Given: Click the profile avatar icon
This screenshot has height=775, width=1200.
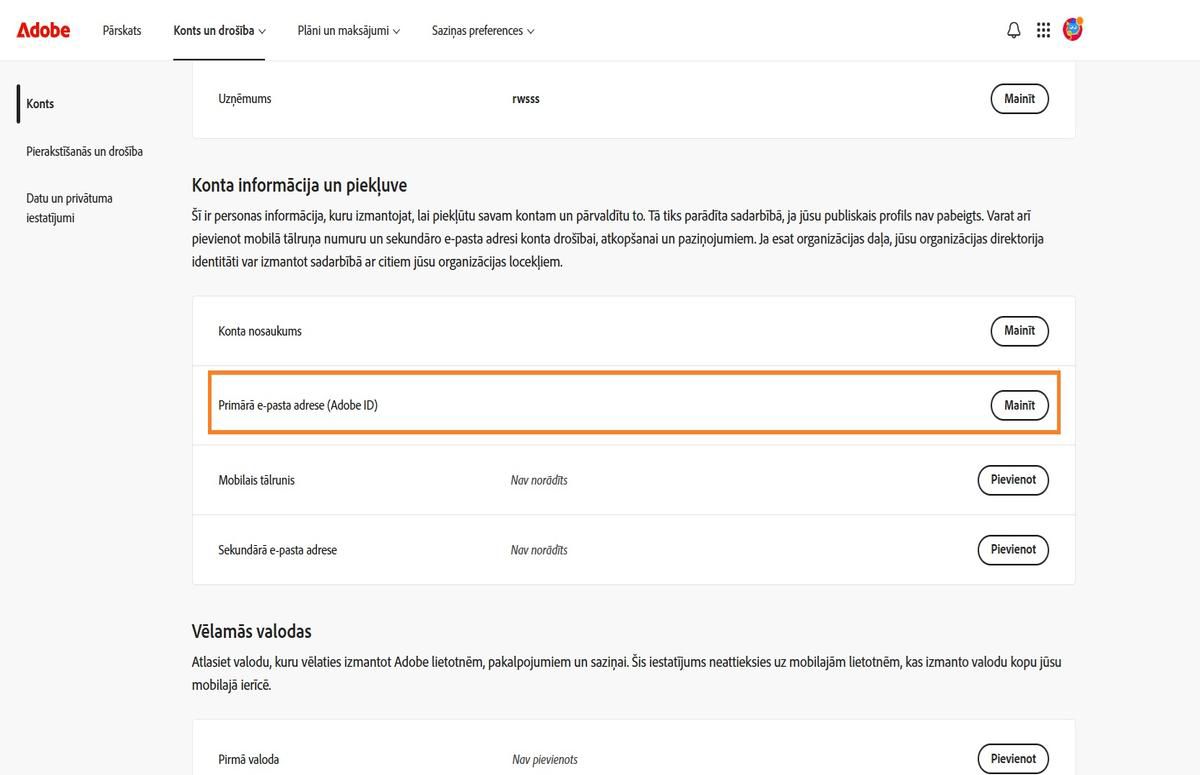Looking at the screenshot, I should click(1072, 29).
